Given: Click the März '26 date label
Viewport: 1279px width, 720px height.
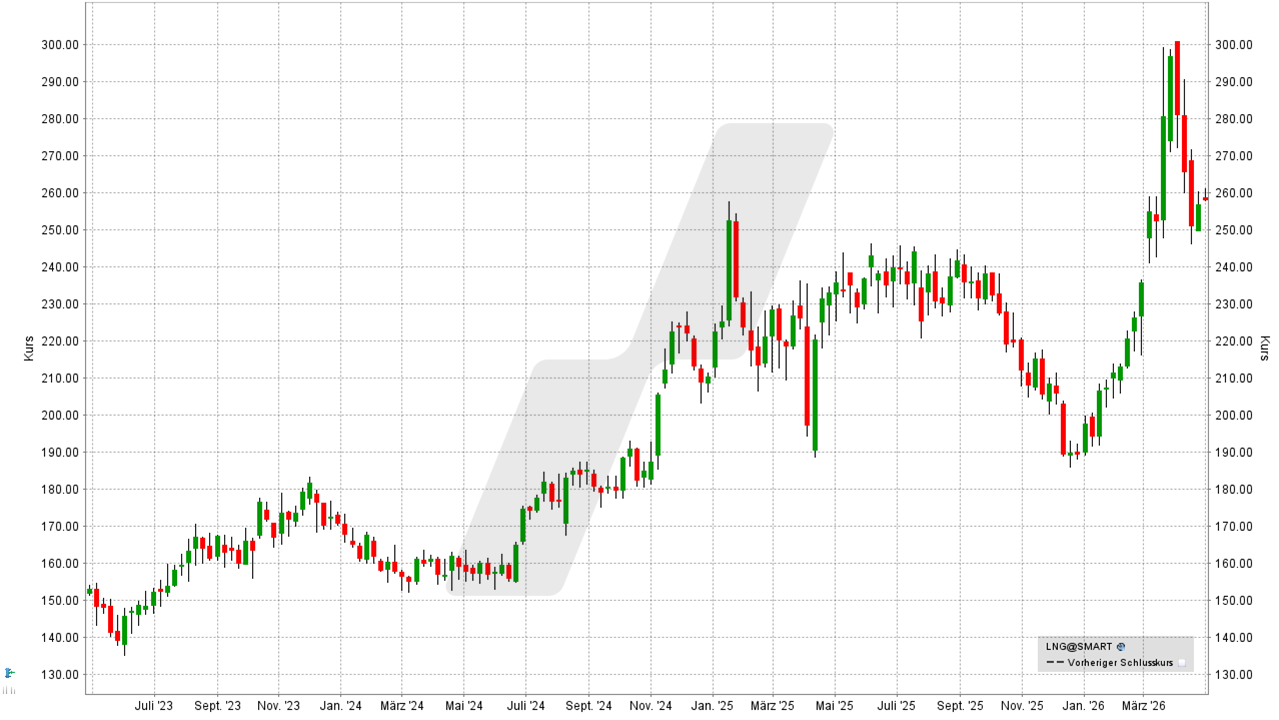Looking at the screenshot, I should point(1143,705).
